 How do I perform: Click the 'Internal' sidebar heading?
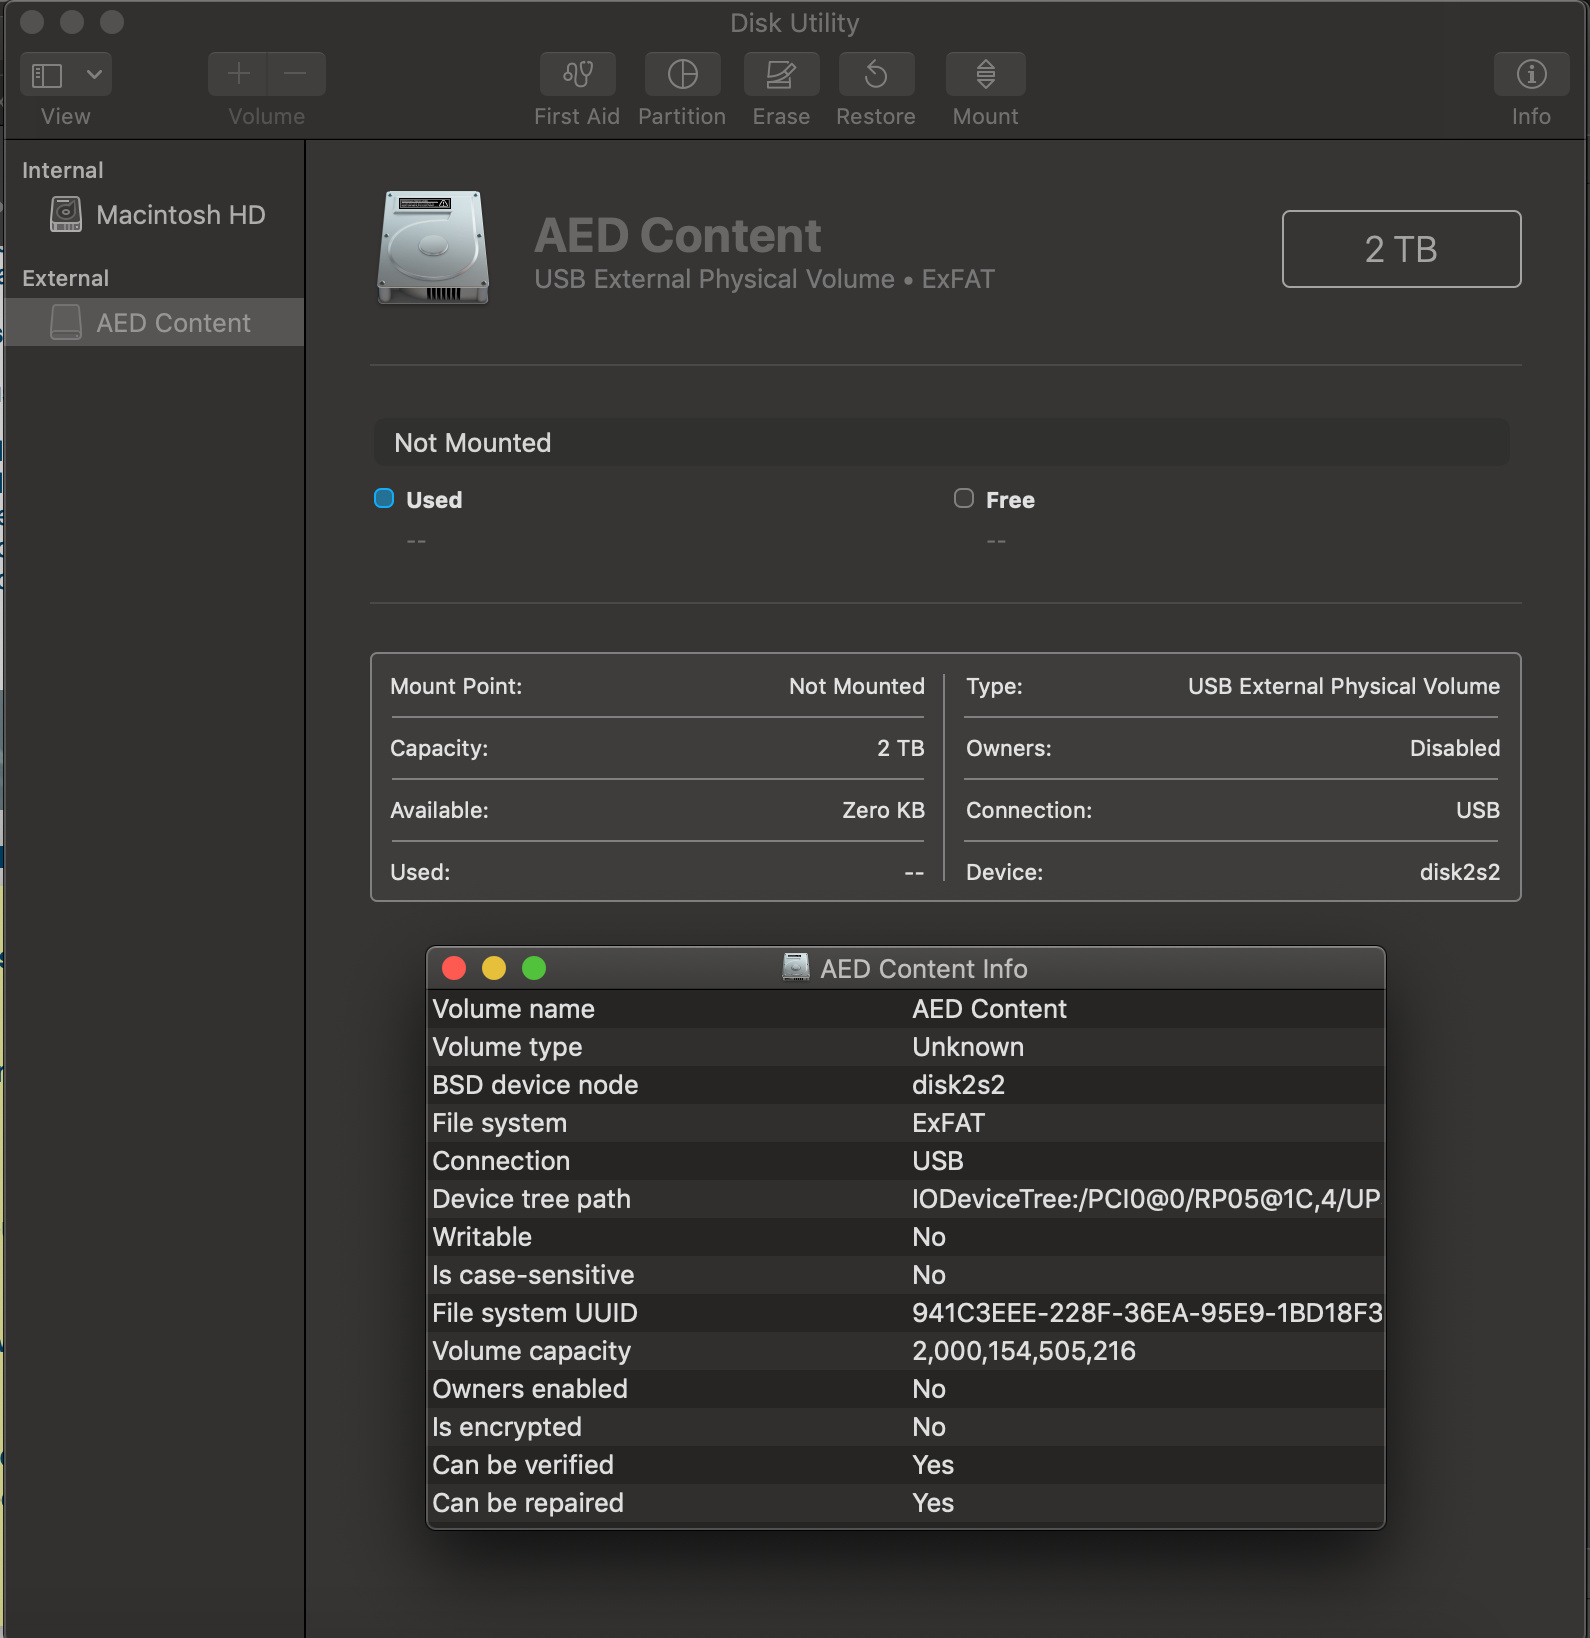coord(63,170)
